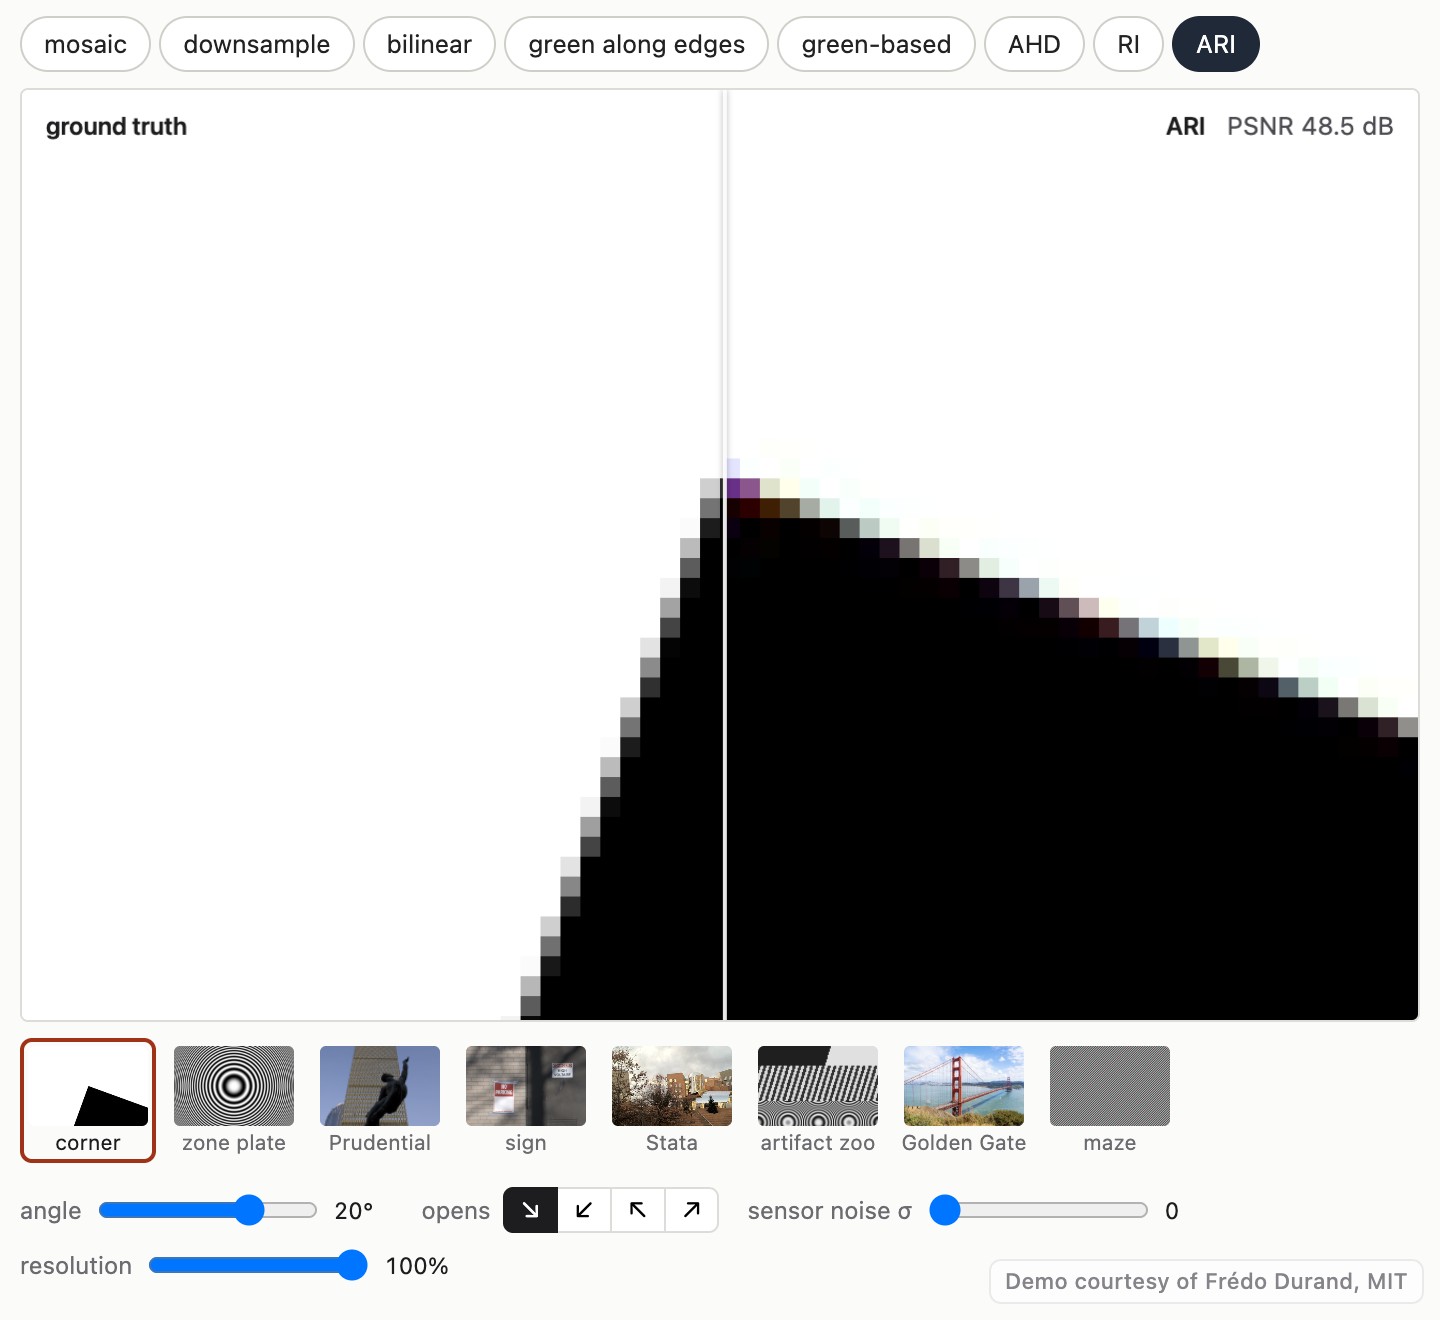Viewport: 1440px width, 1320px height.
Task: Click the resolution value 100%
Action: pos(417,1266)
